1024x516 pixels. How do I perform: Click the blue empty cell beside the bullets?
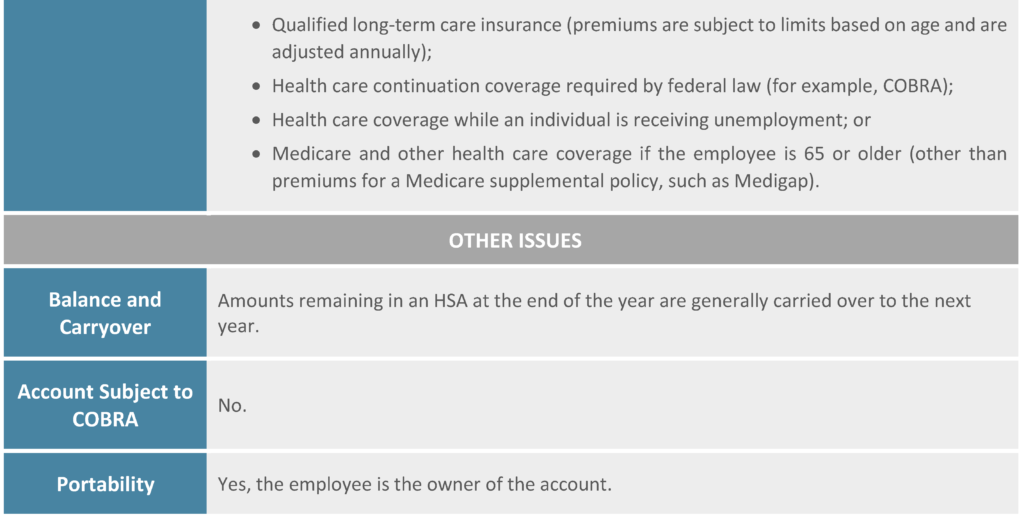pyautogui.click(x=105, y=105)
